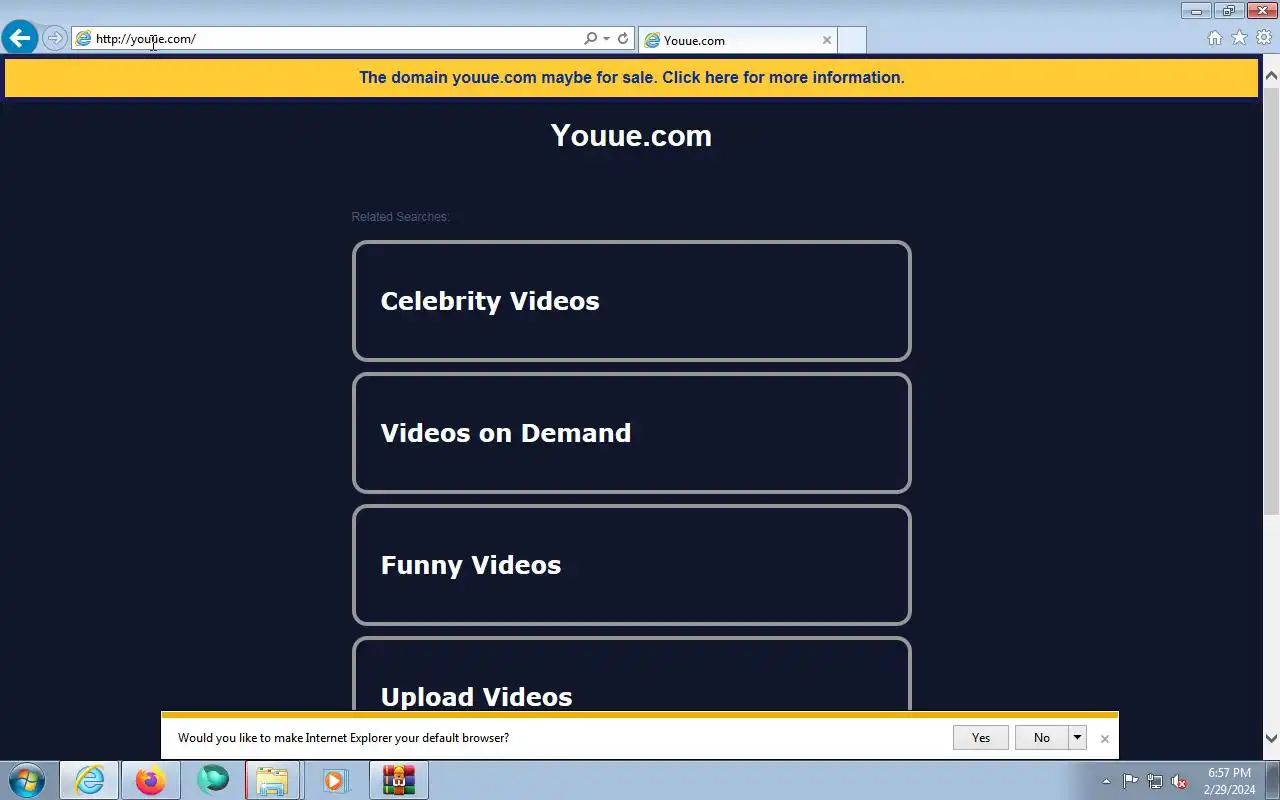Click the page scrollbar down arrow
Screen dimensions: 1280x800
(x=1272, y=739)
